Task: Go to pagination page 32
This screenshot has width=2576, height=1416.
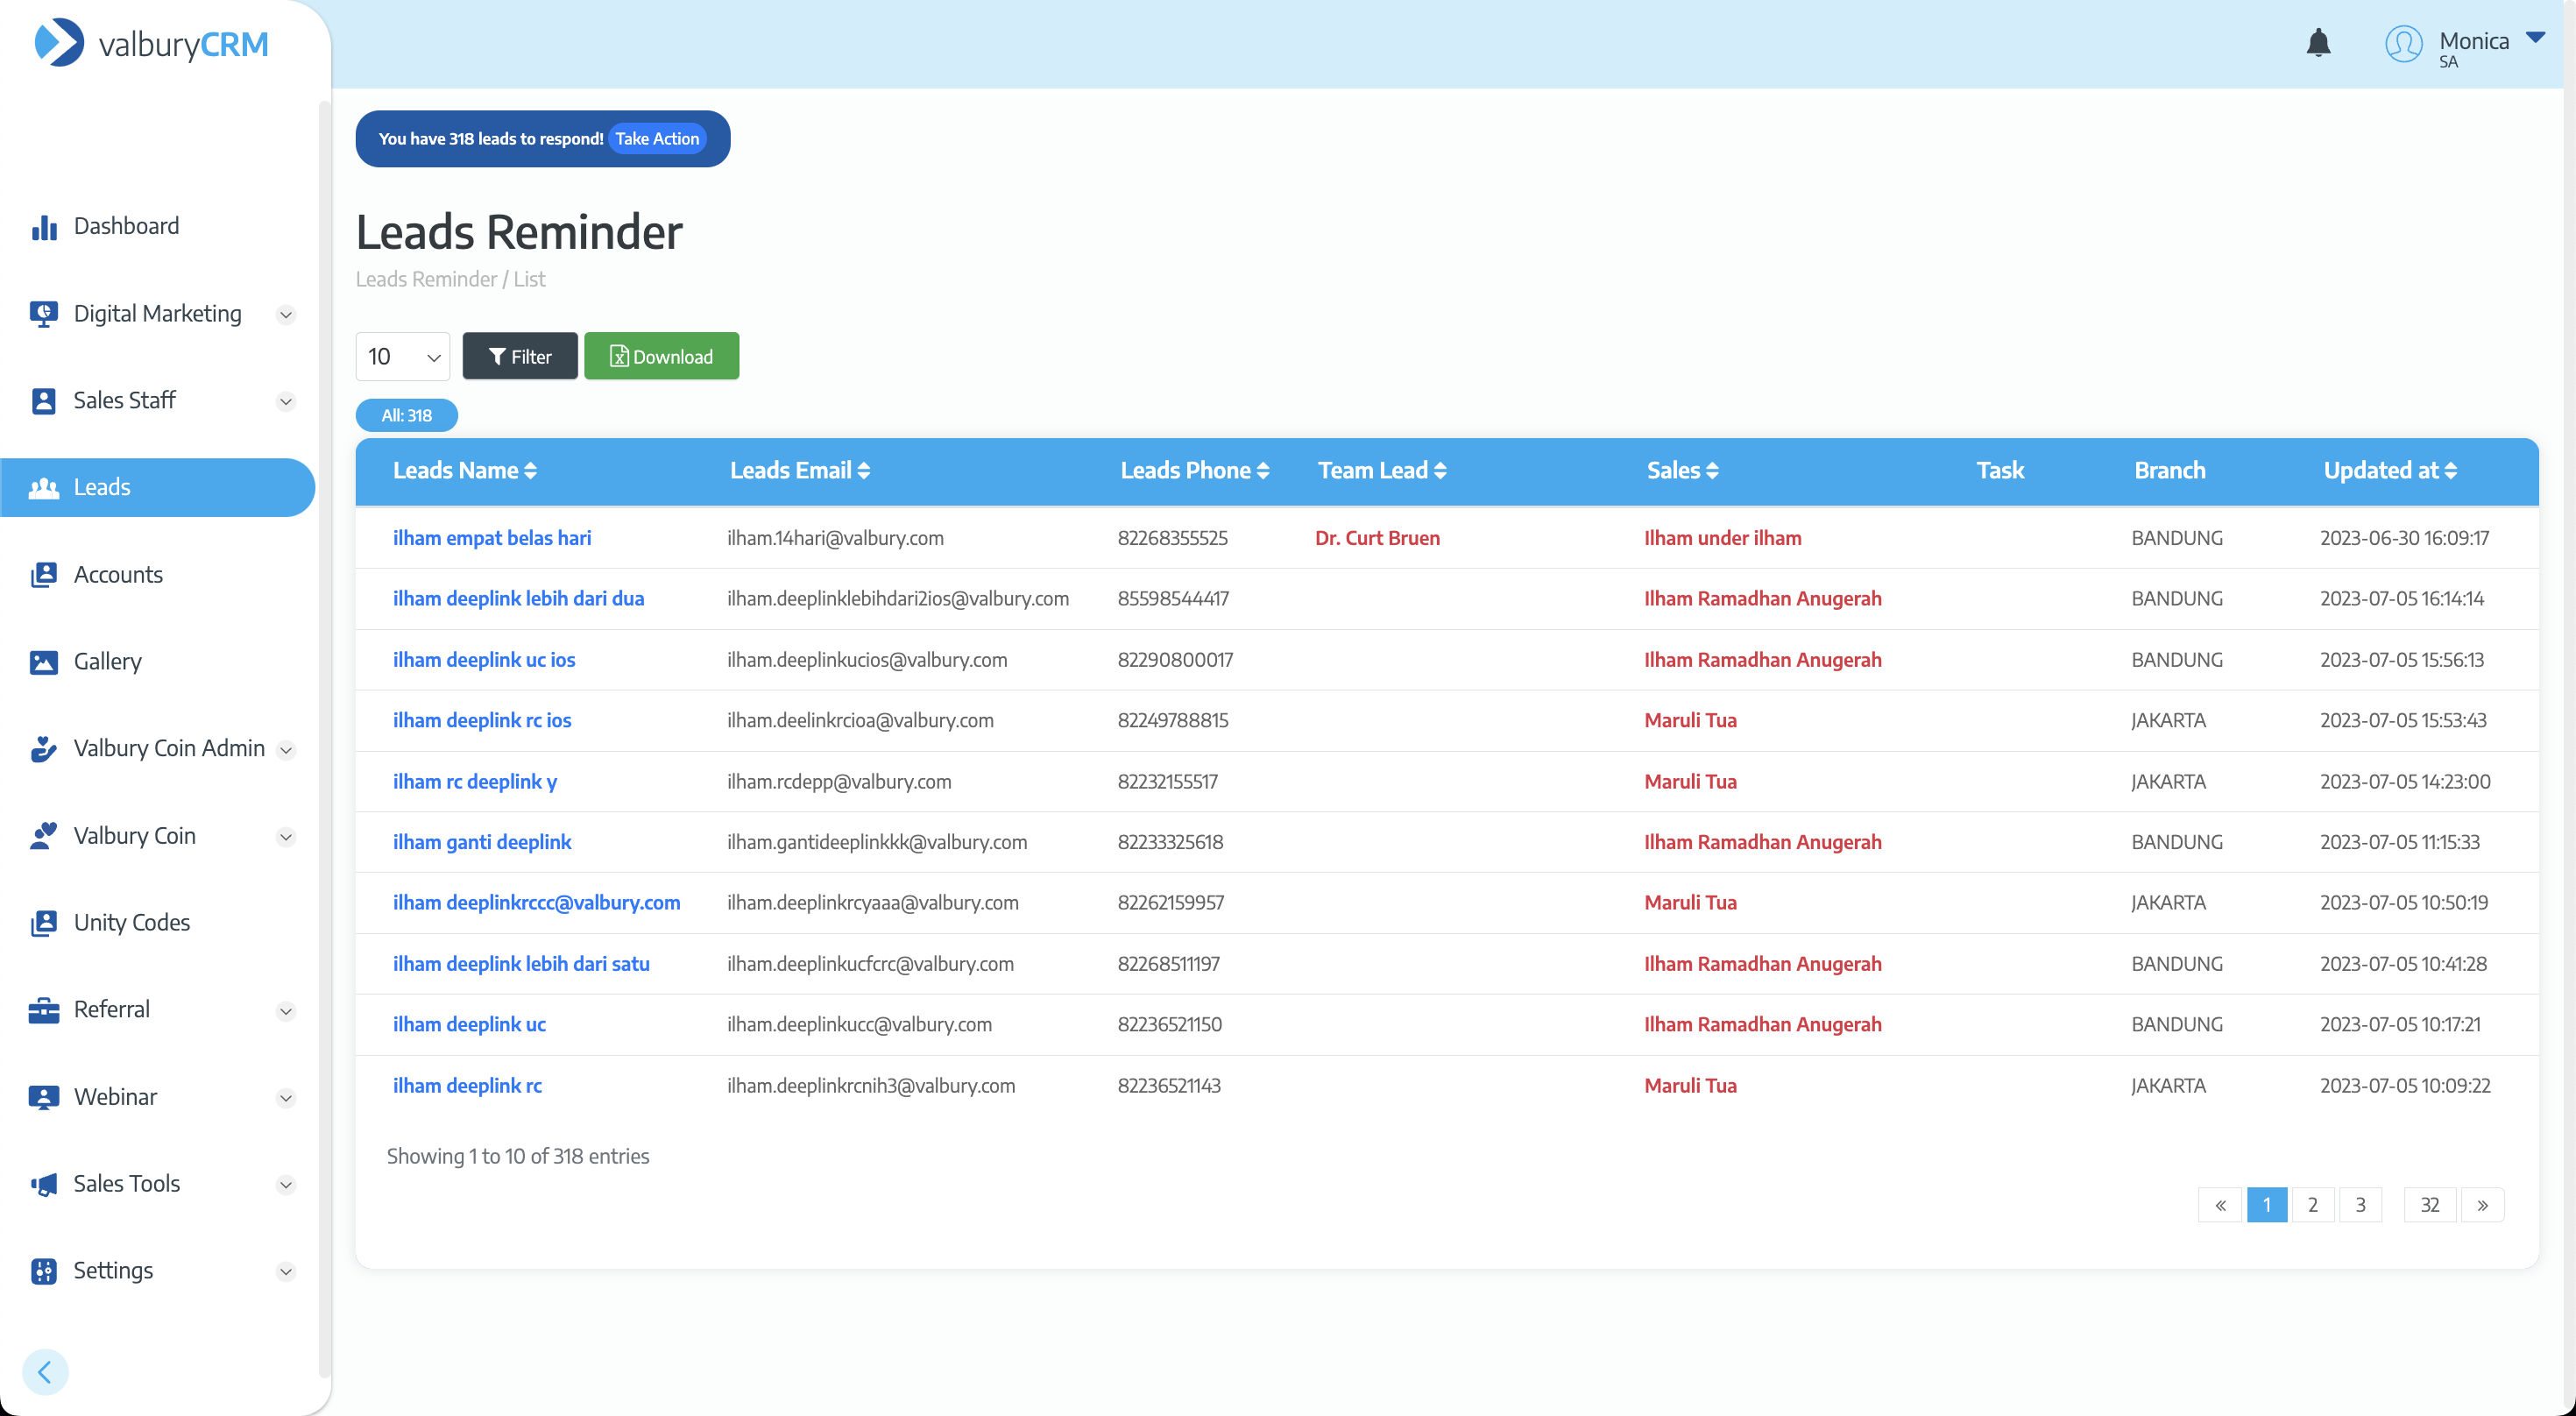Action: pos(2429,1205)
